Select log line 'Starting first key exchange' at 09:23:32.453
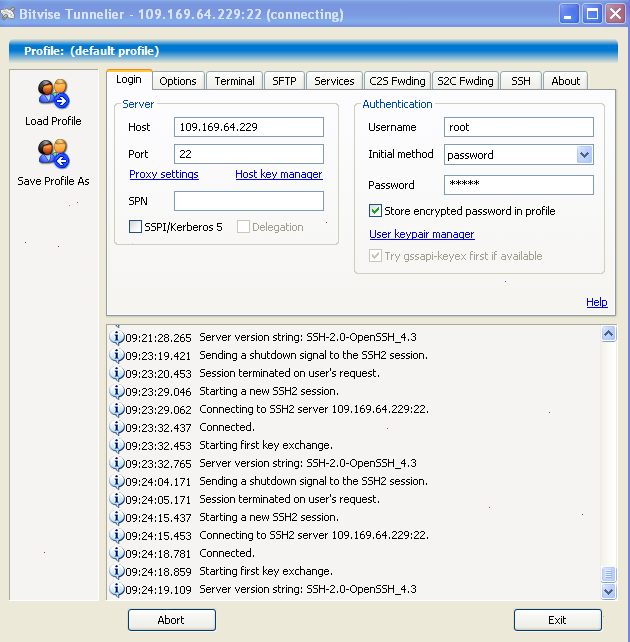 [x=266, y=445]
